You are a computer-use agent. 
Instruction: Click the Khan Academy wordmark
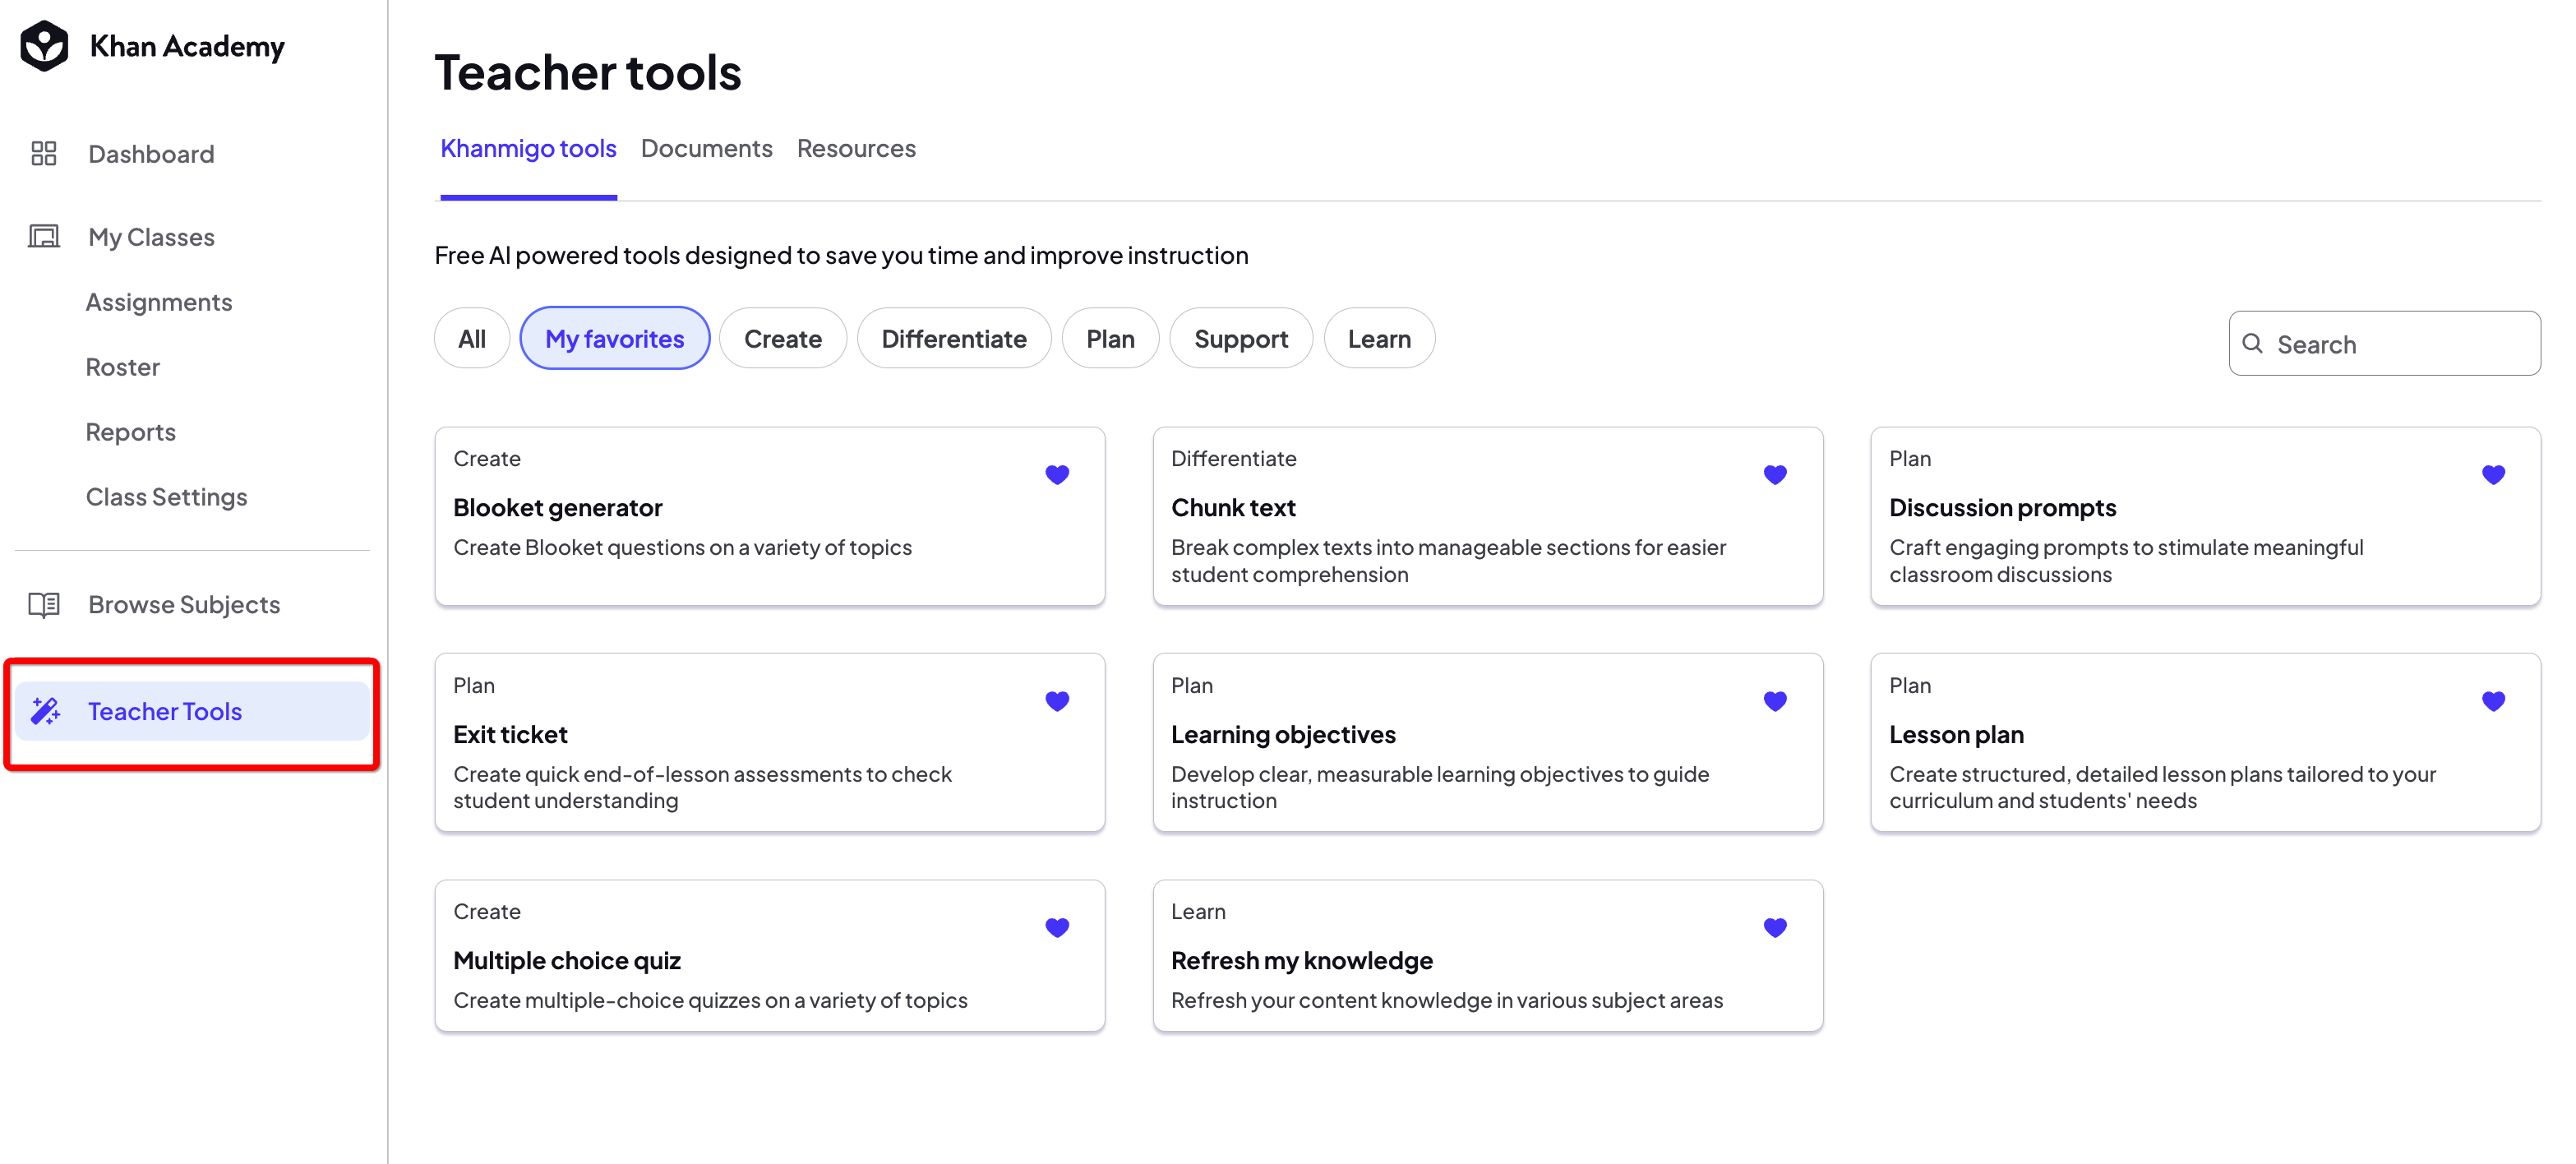pyautogui.click(x=187, y=47)
